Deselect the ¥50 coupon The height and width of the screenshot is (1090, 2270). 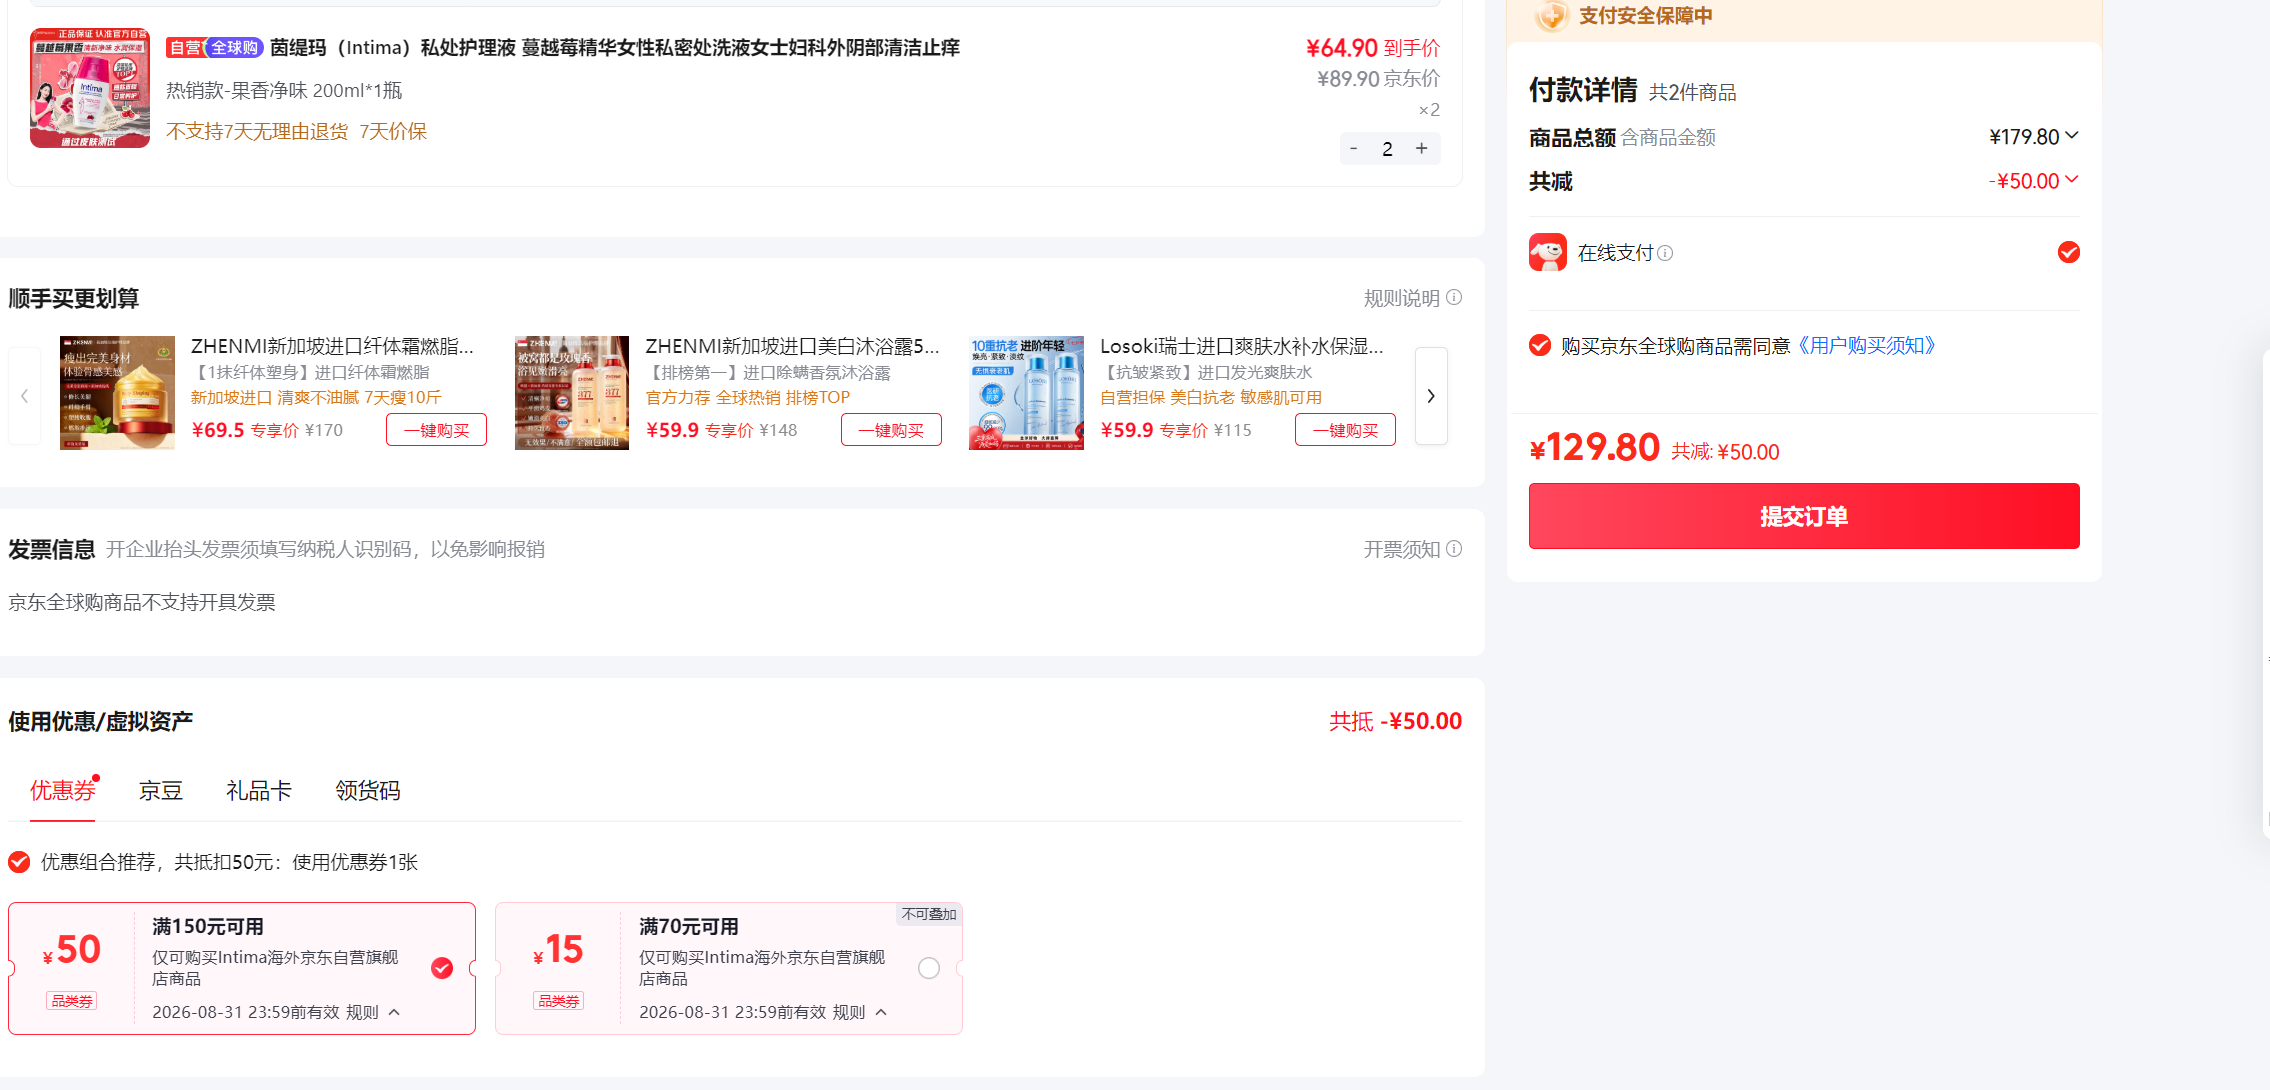click(442, 968)
